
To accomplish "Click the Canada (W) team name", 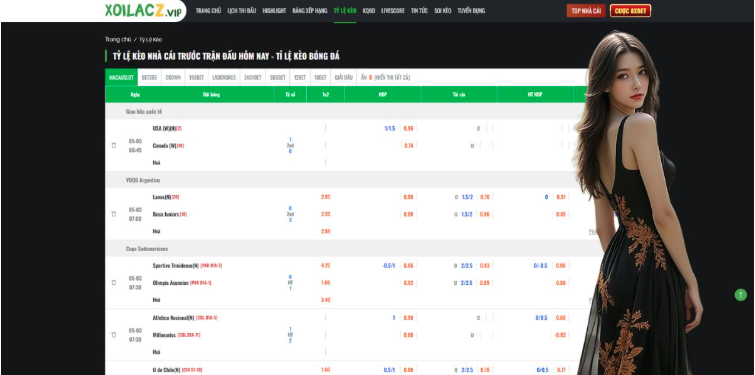I will [164, 145].
